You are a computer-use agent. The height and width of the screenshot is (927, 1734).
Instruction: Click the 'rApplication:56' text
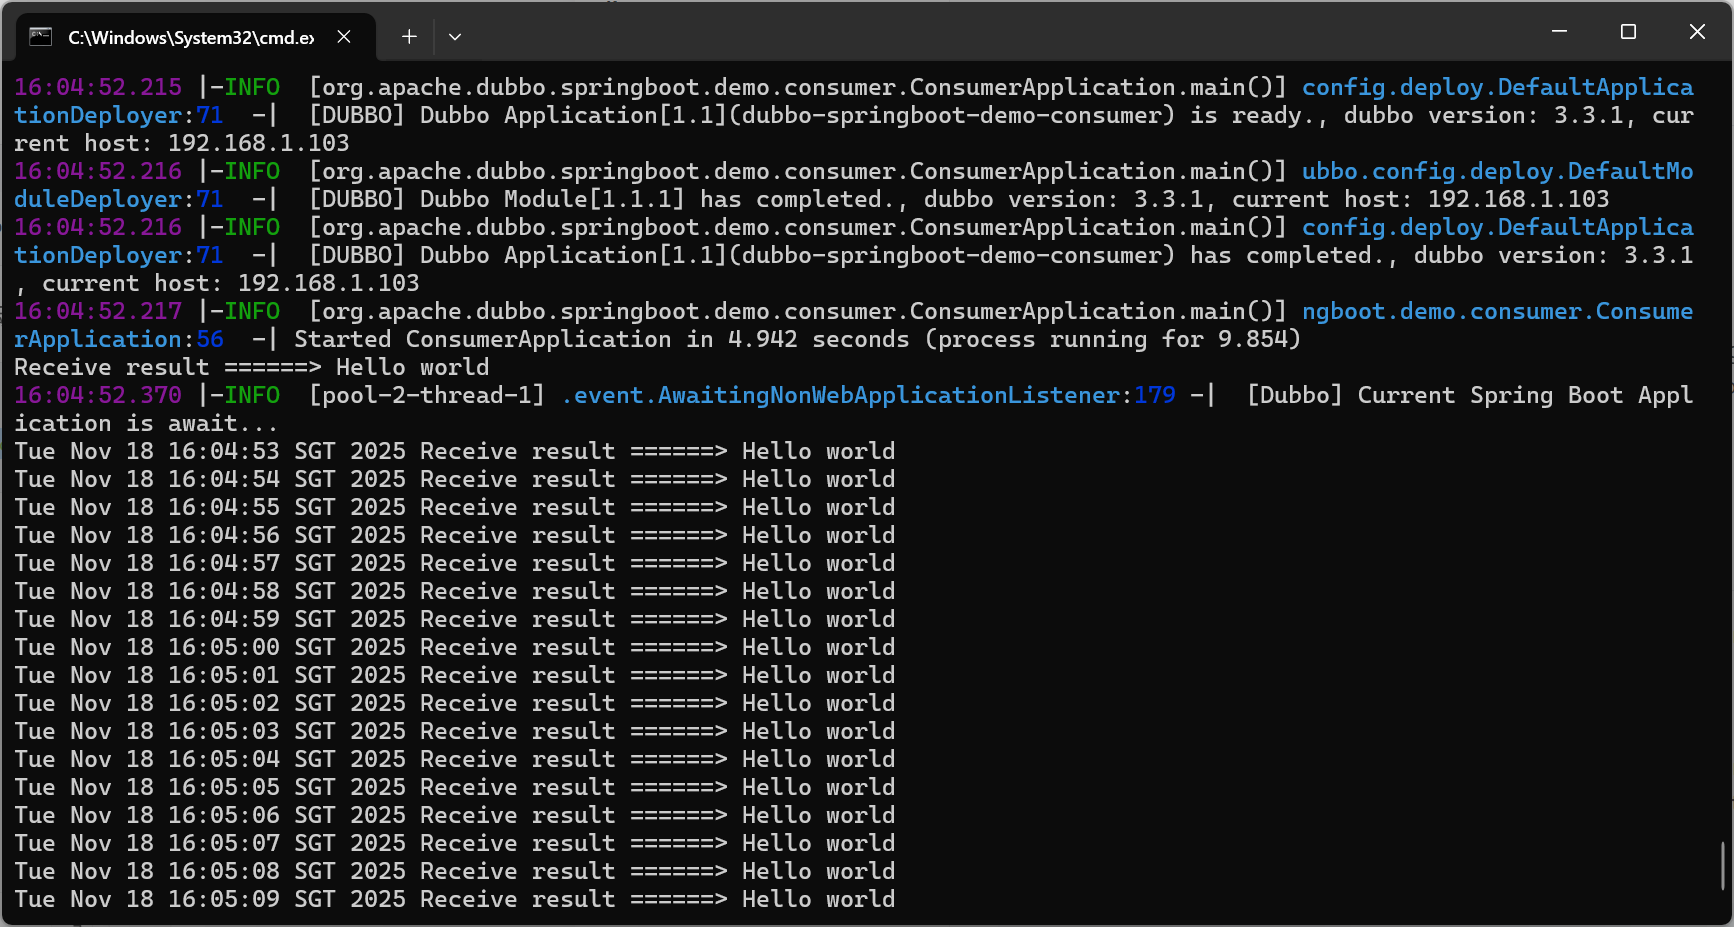click(119, 339)
